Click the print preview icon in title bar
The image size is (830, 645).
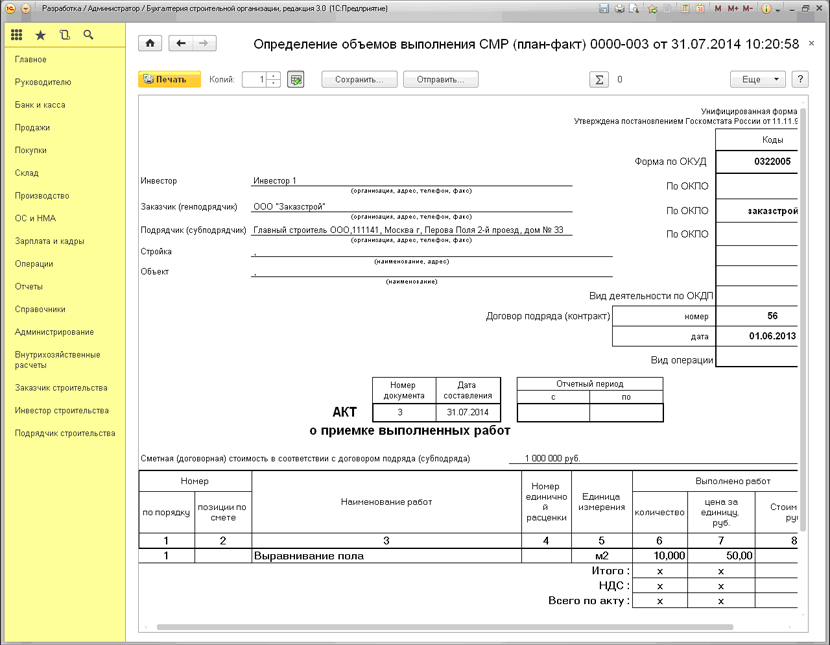click(634, 8)
